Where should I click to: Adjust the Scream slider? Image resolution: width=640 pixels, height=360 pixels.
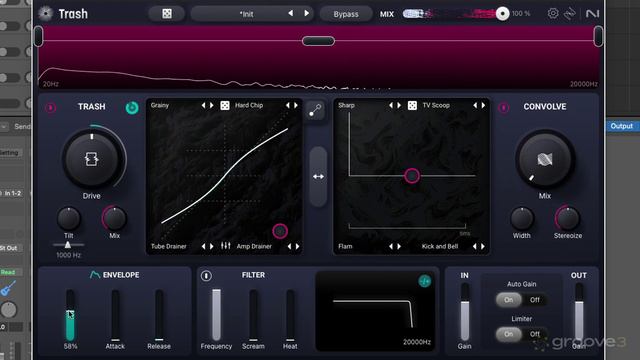[253, 315]
